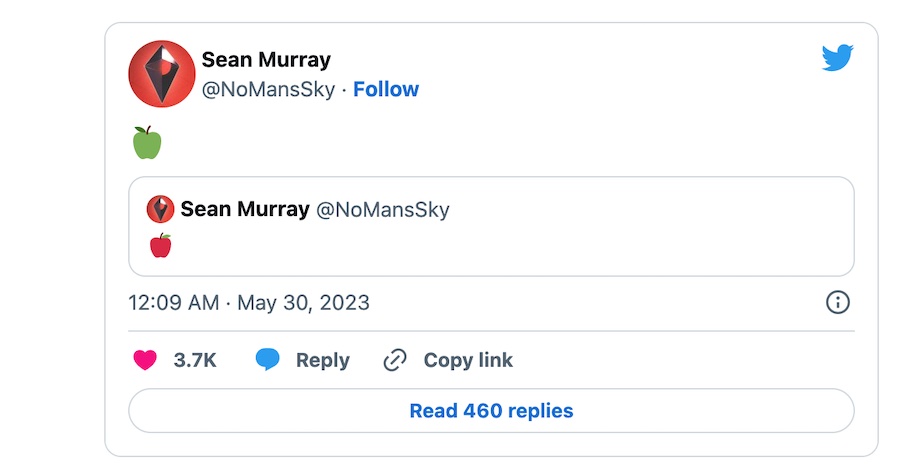The image size is (900, 474).
Task: Like the tweet with the heart icon
Action: click(145, 360)
